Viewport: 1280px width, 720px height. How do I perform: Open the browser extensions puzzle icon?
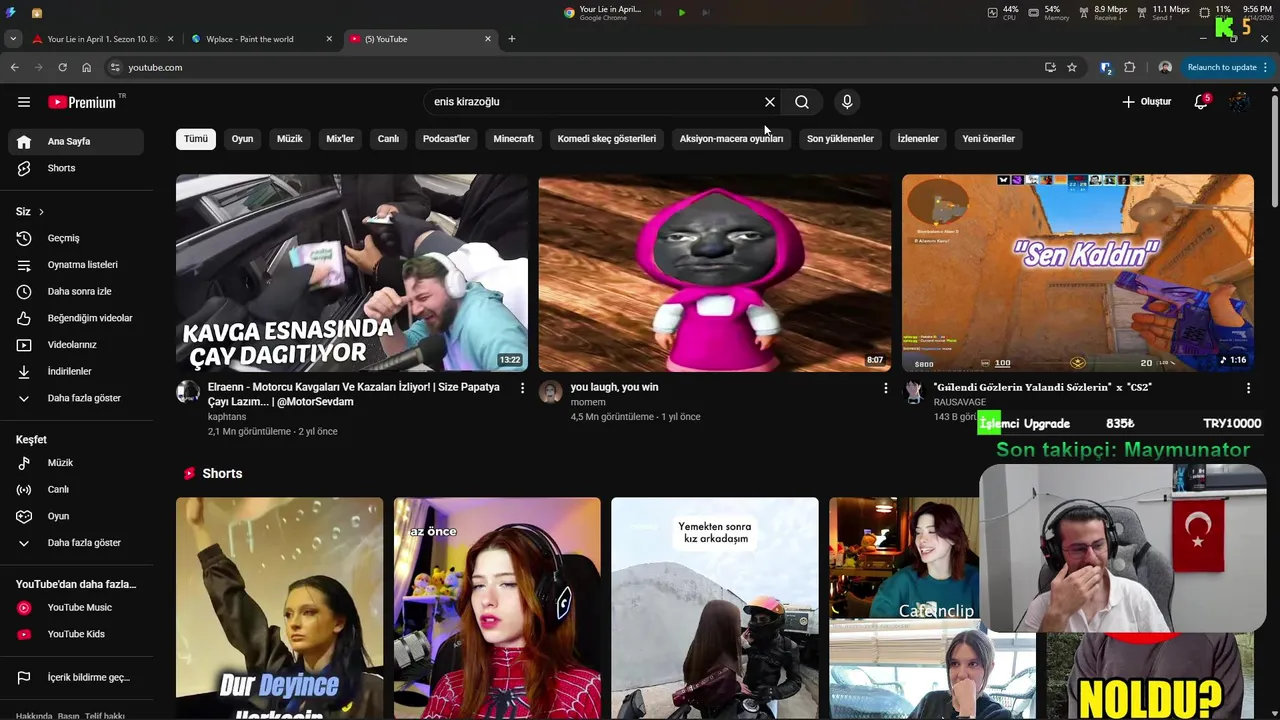coord(1130,67)
